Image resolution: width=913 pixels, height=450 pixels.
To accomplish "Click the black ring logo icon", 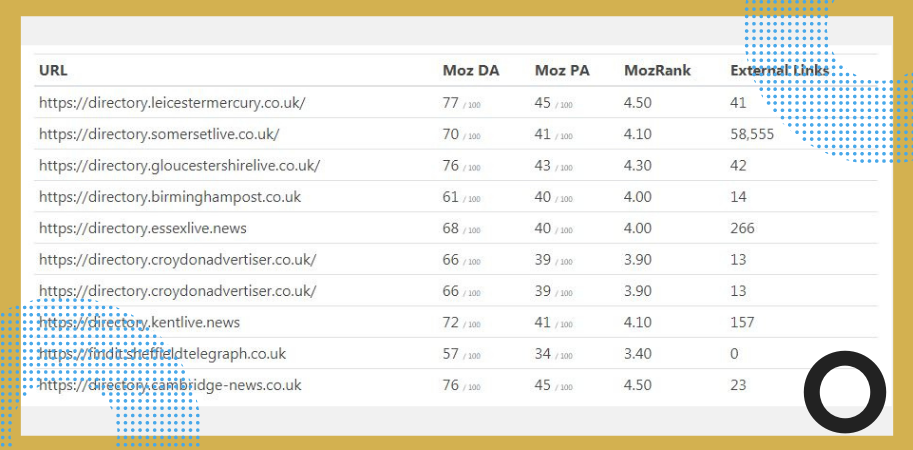I will pos(845,392).
